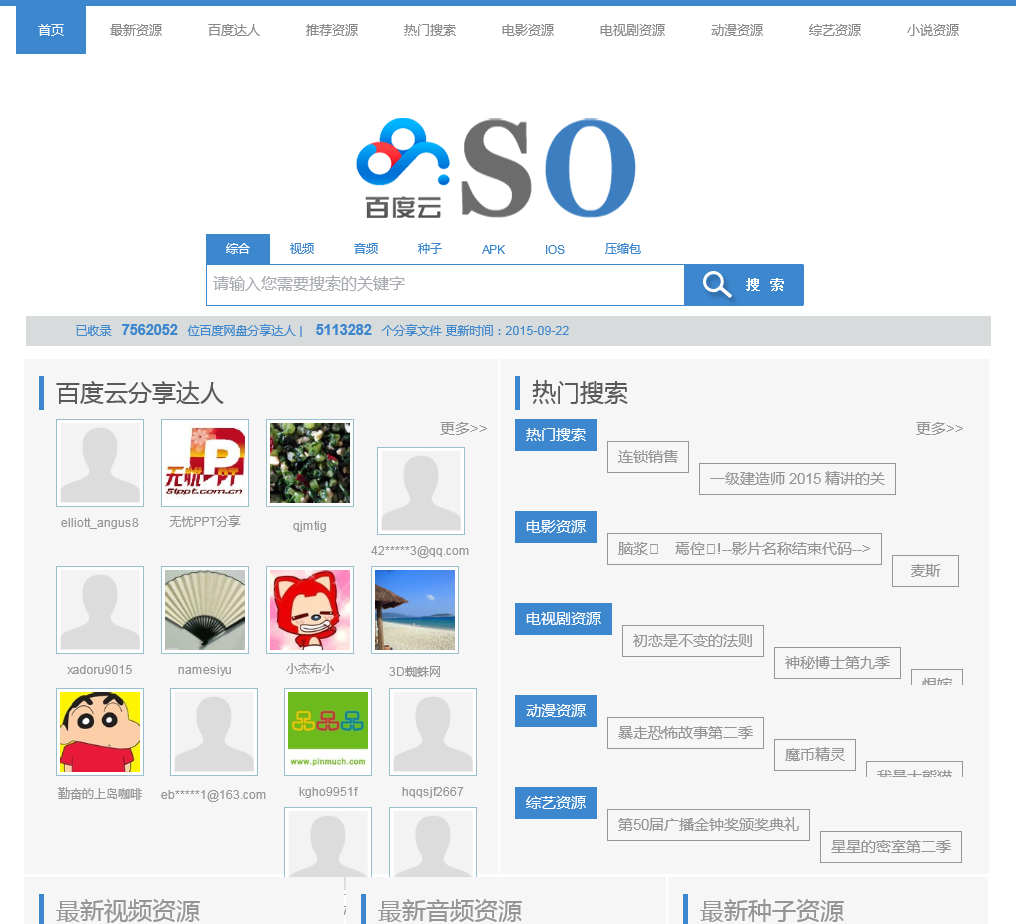Open kgho9951f pinmuch avatar
Viewport: 1016px width, 924px height.
(x=328, y=732)
